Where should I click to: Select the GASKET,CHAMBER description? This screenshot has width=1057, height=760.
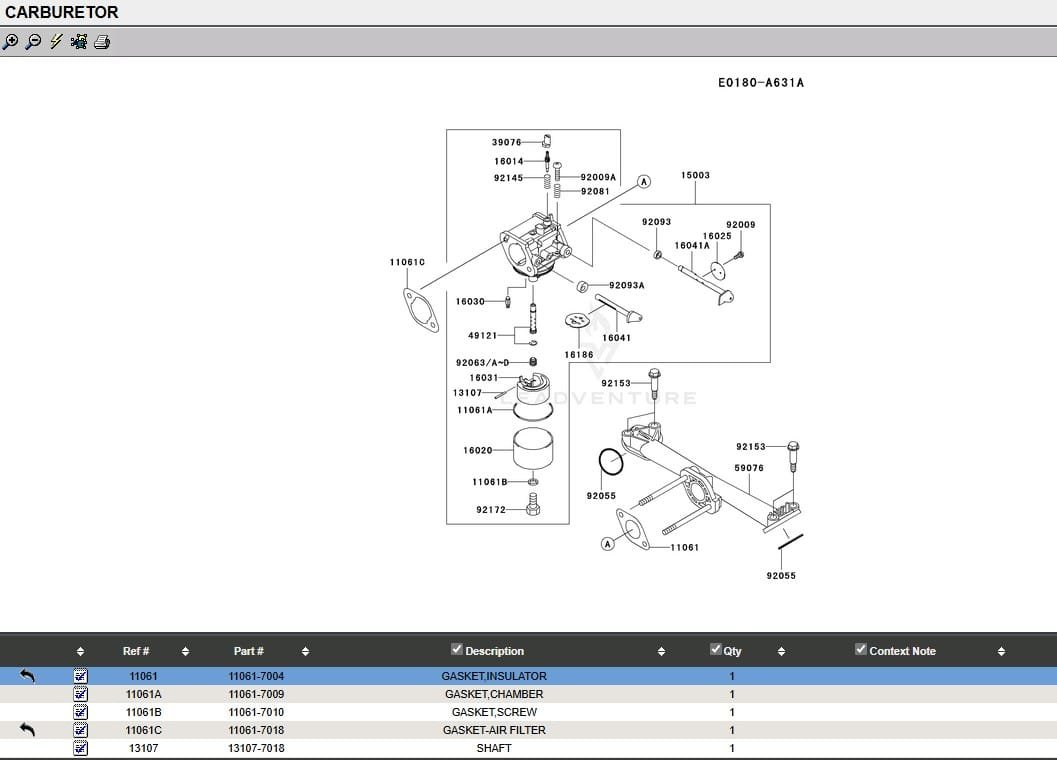pos(494,694)
